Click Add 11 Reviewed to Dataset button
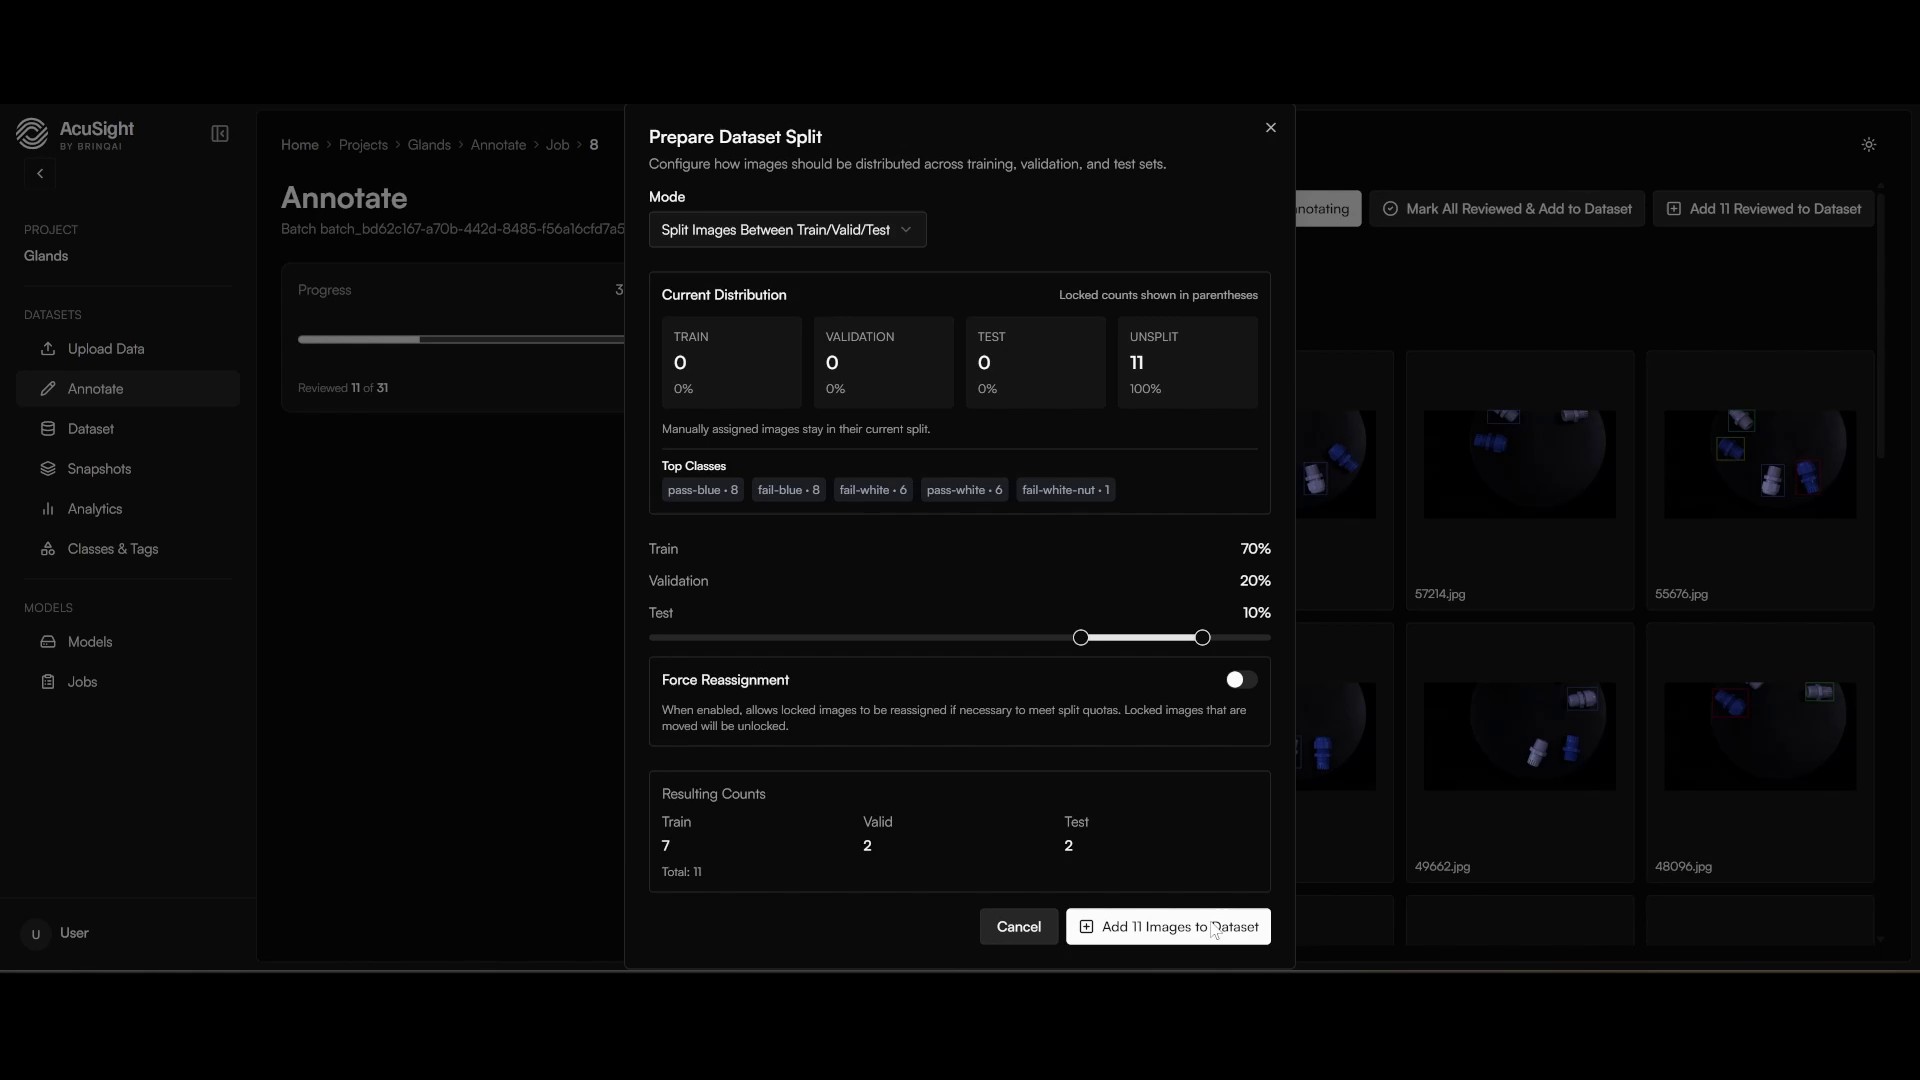 [1763, 209]
